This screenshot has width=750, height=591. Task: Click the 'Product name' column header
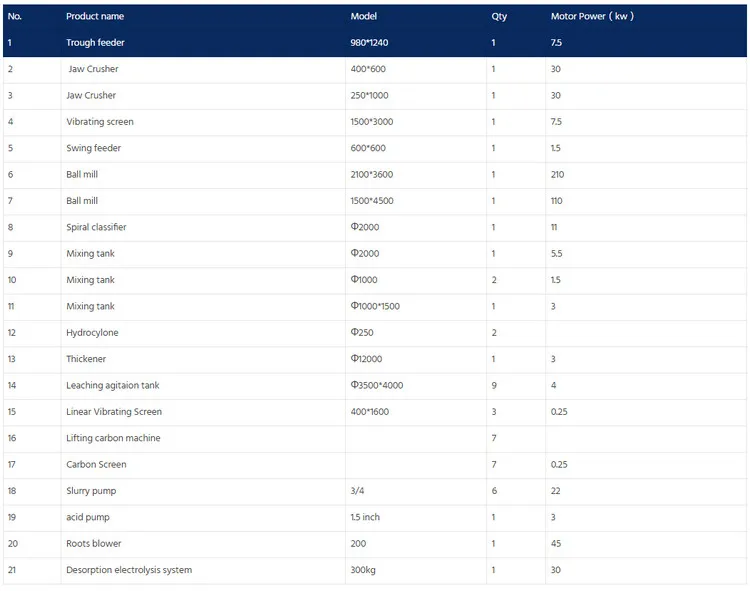coord(96,17)
